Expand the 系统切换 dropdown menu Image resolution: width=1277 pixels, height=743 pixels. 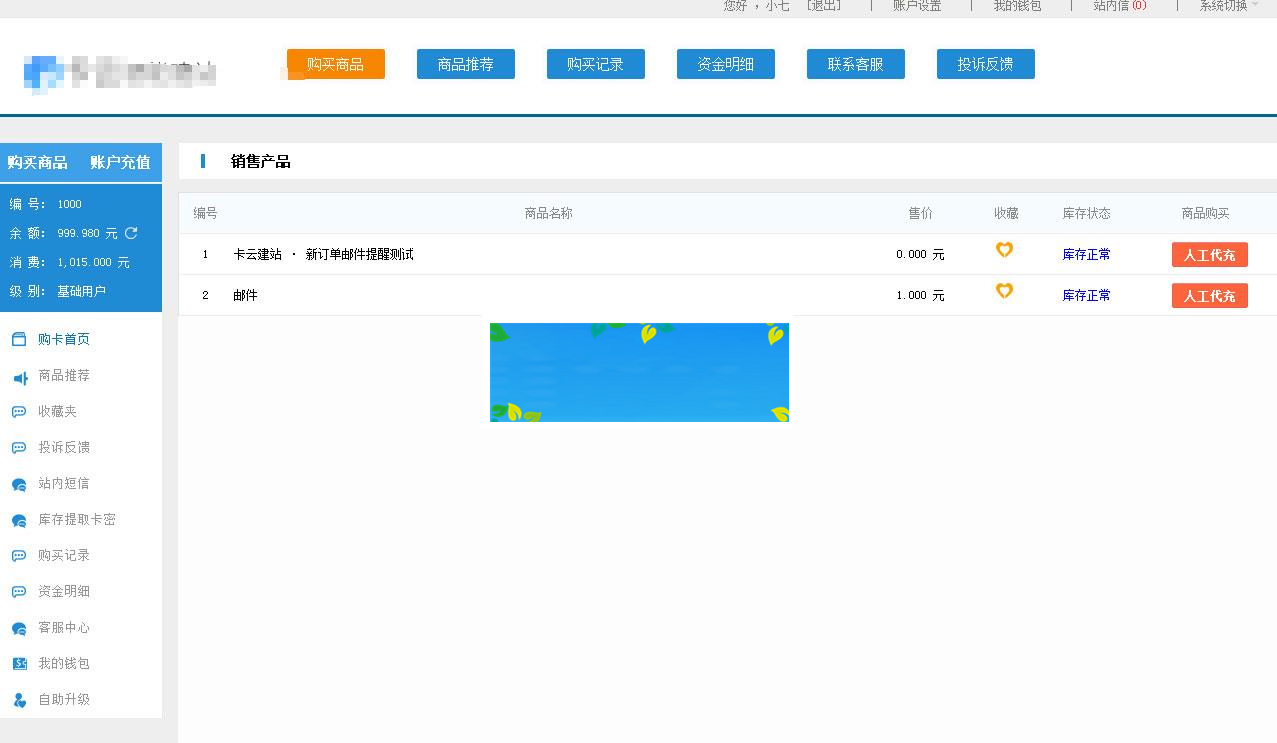point(1224,5)
